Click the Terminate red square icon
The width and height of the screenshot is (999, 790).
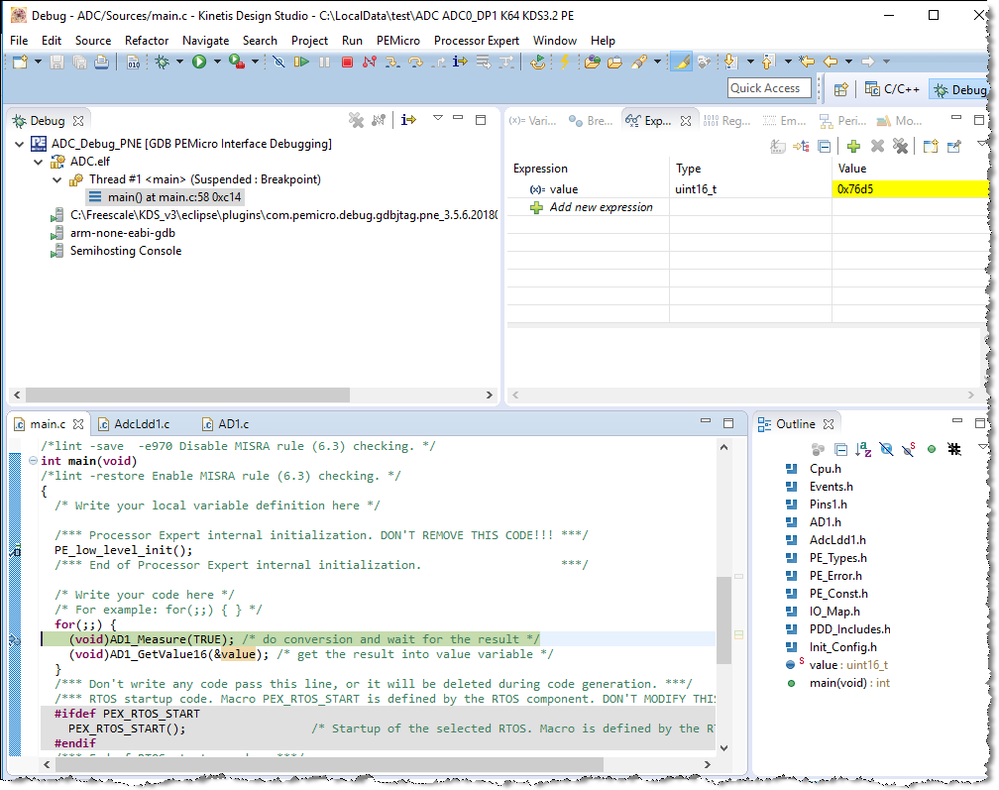click(x=347, y=62)
